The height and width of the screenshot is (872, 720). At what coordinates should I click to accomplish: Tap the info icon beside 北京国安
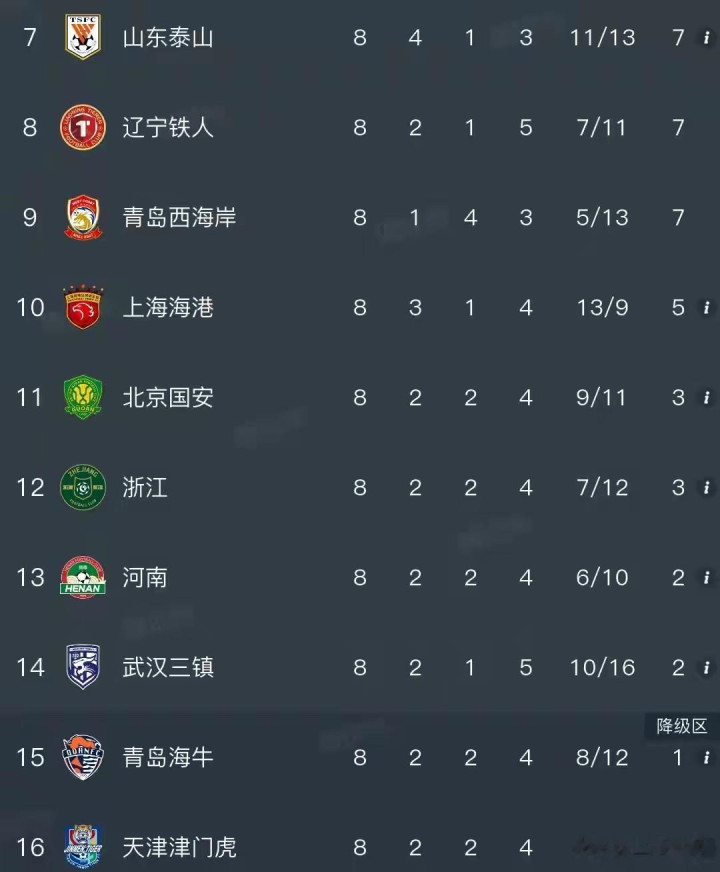(x=707, y=398)
